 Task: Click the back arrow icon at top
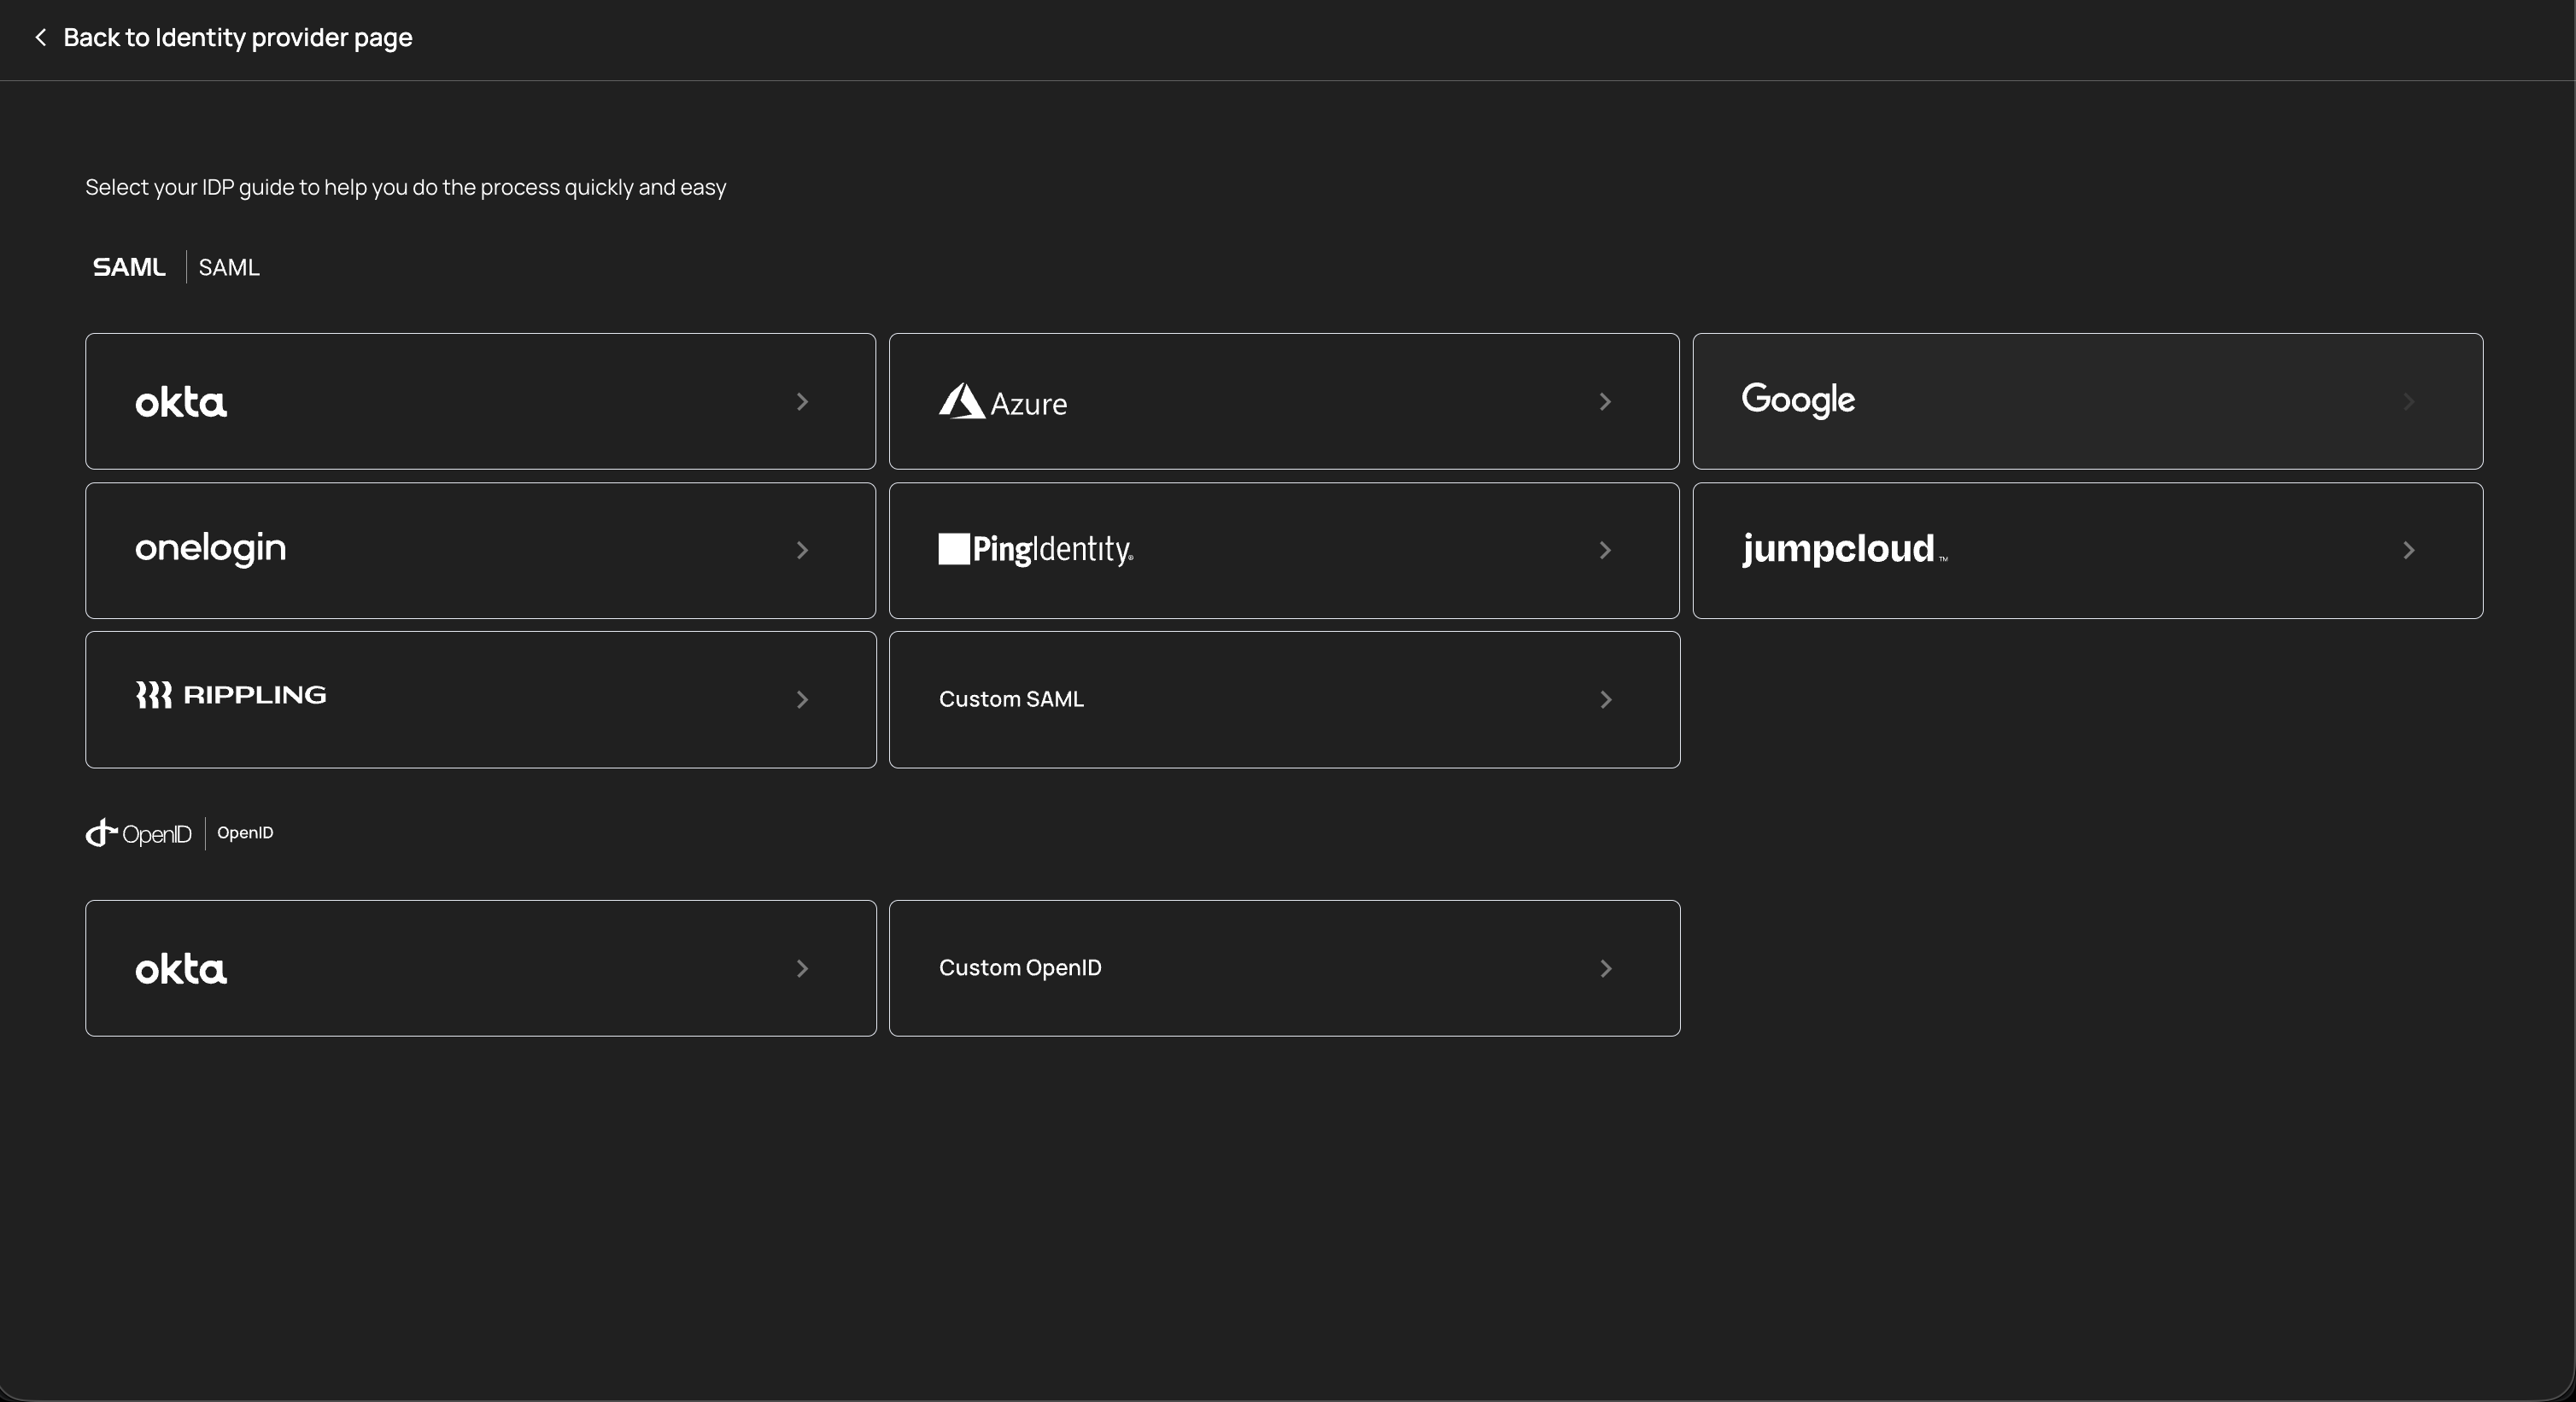point(40,38)
